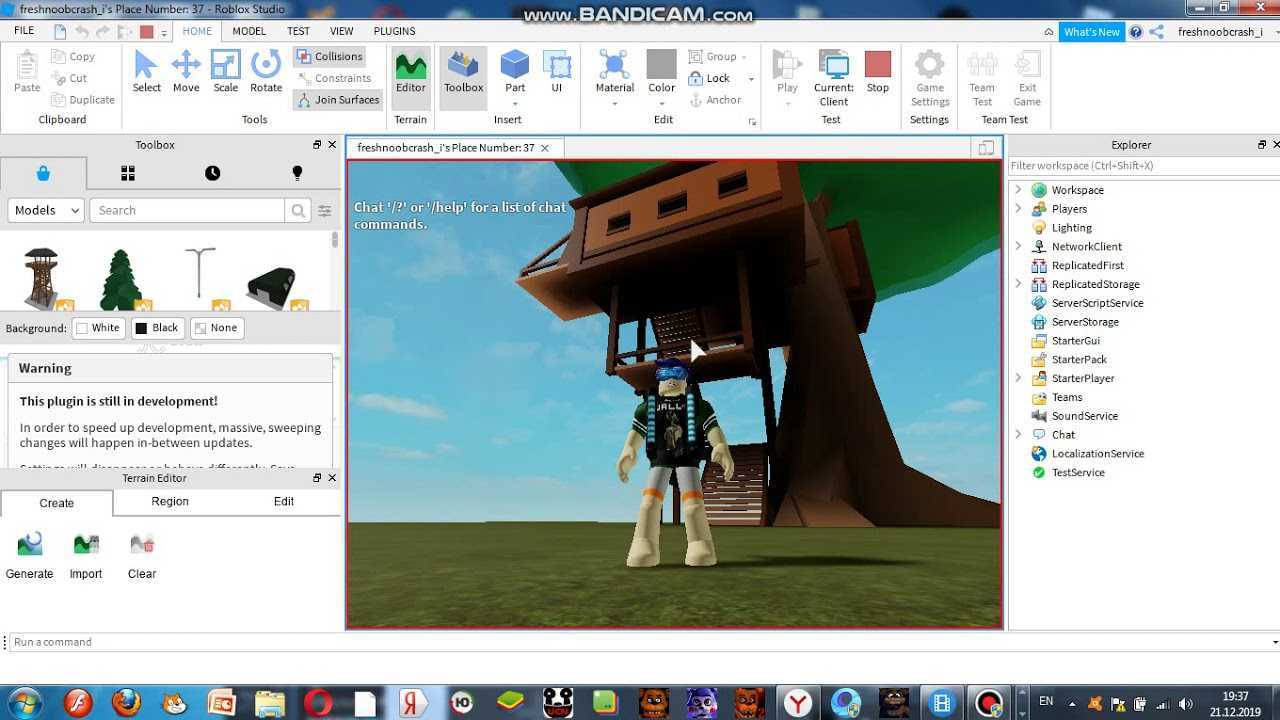Select the pine tree model thumbnail

[x=121, y=279]
